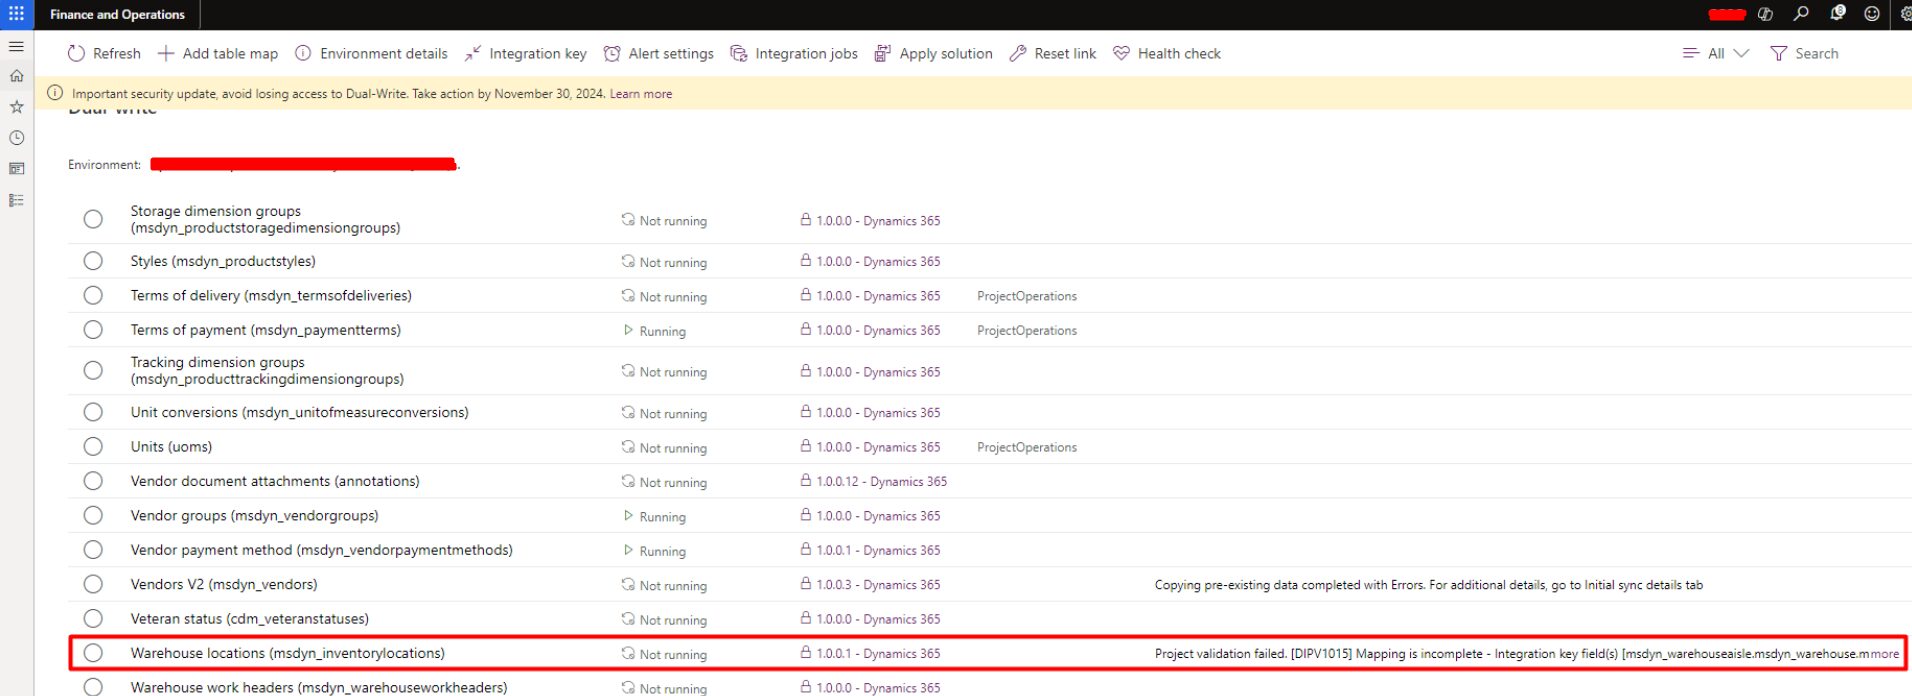Open Terms of payment table map
This screenshot has width=1912, height=696.
point(266,330)
